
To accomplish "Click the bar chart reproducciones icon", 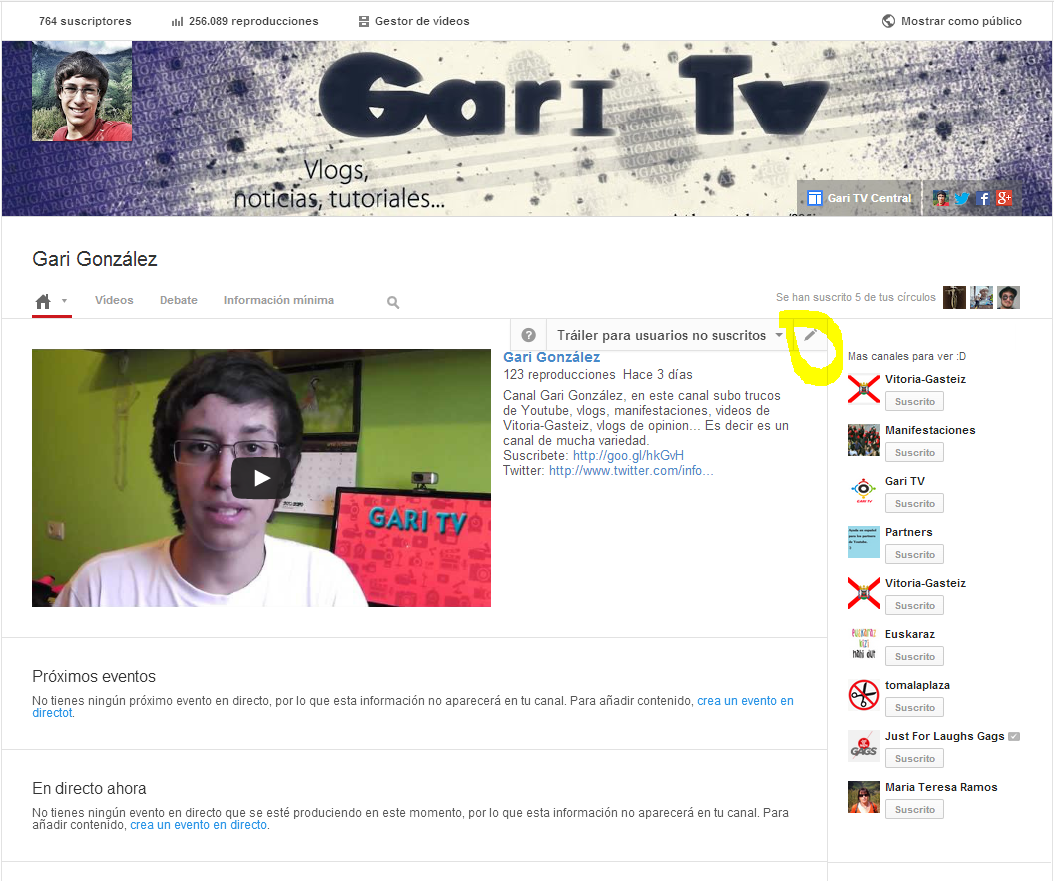I will point(177,22).
